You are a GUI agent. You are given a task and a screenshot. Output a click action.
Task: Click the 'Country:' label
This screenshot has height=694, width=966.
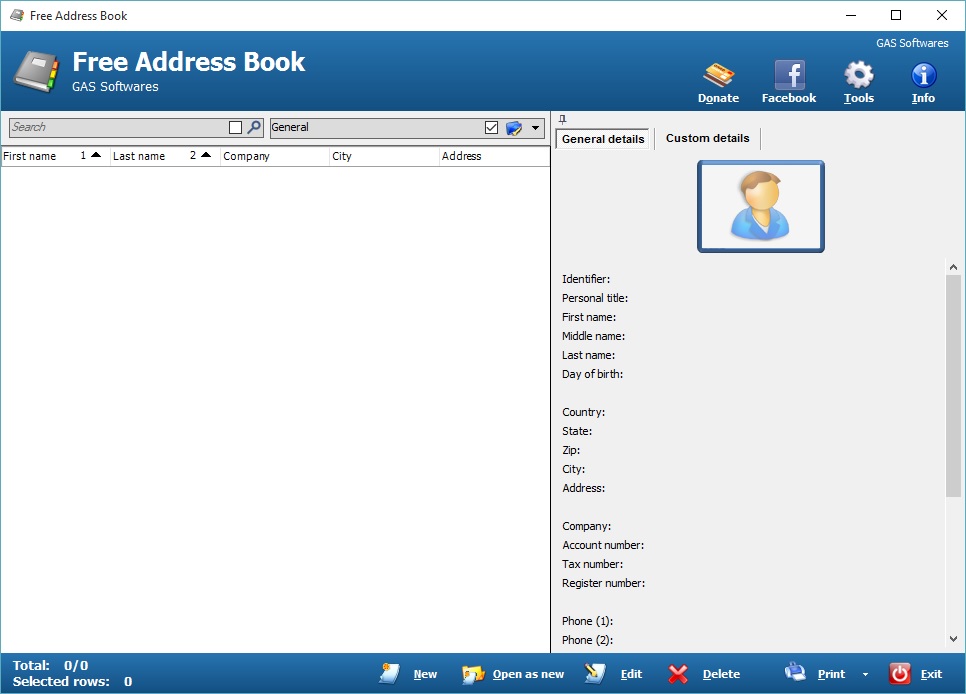(x=583, y=412)
